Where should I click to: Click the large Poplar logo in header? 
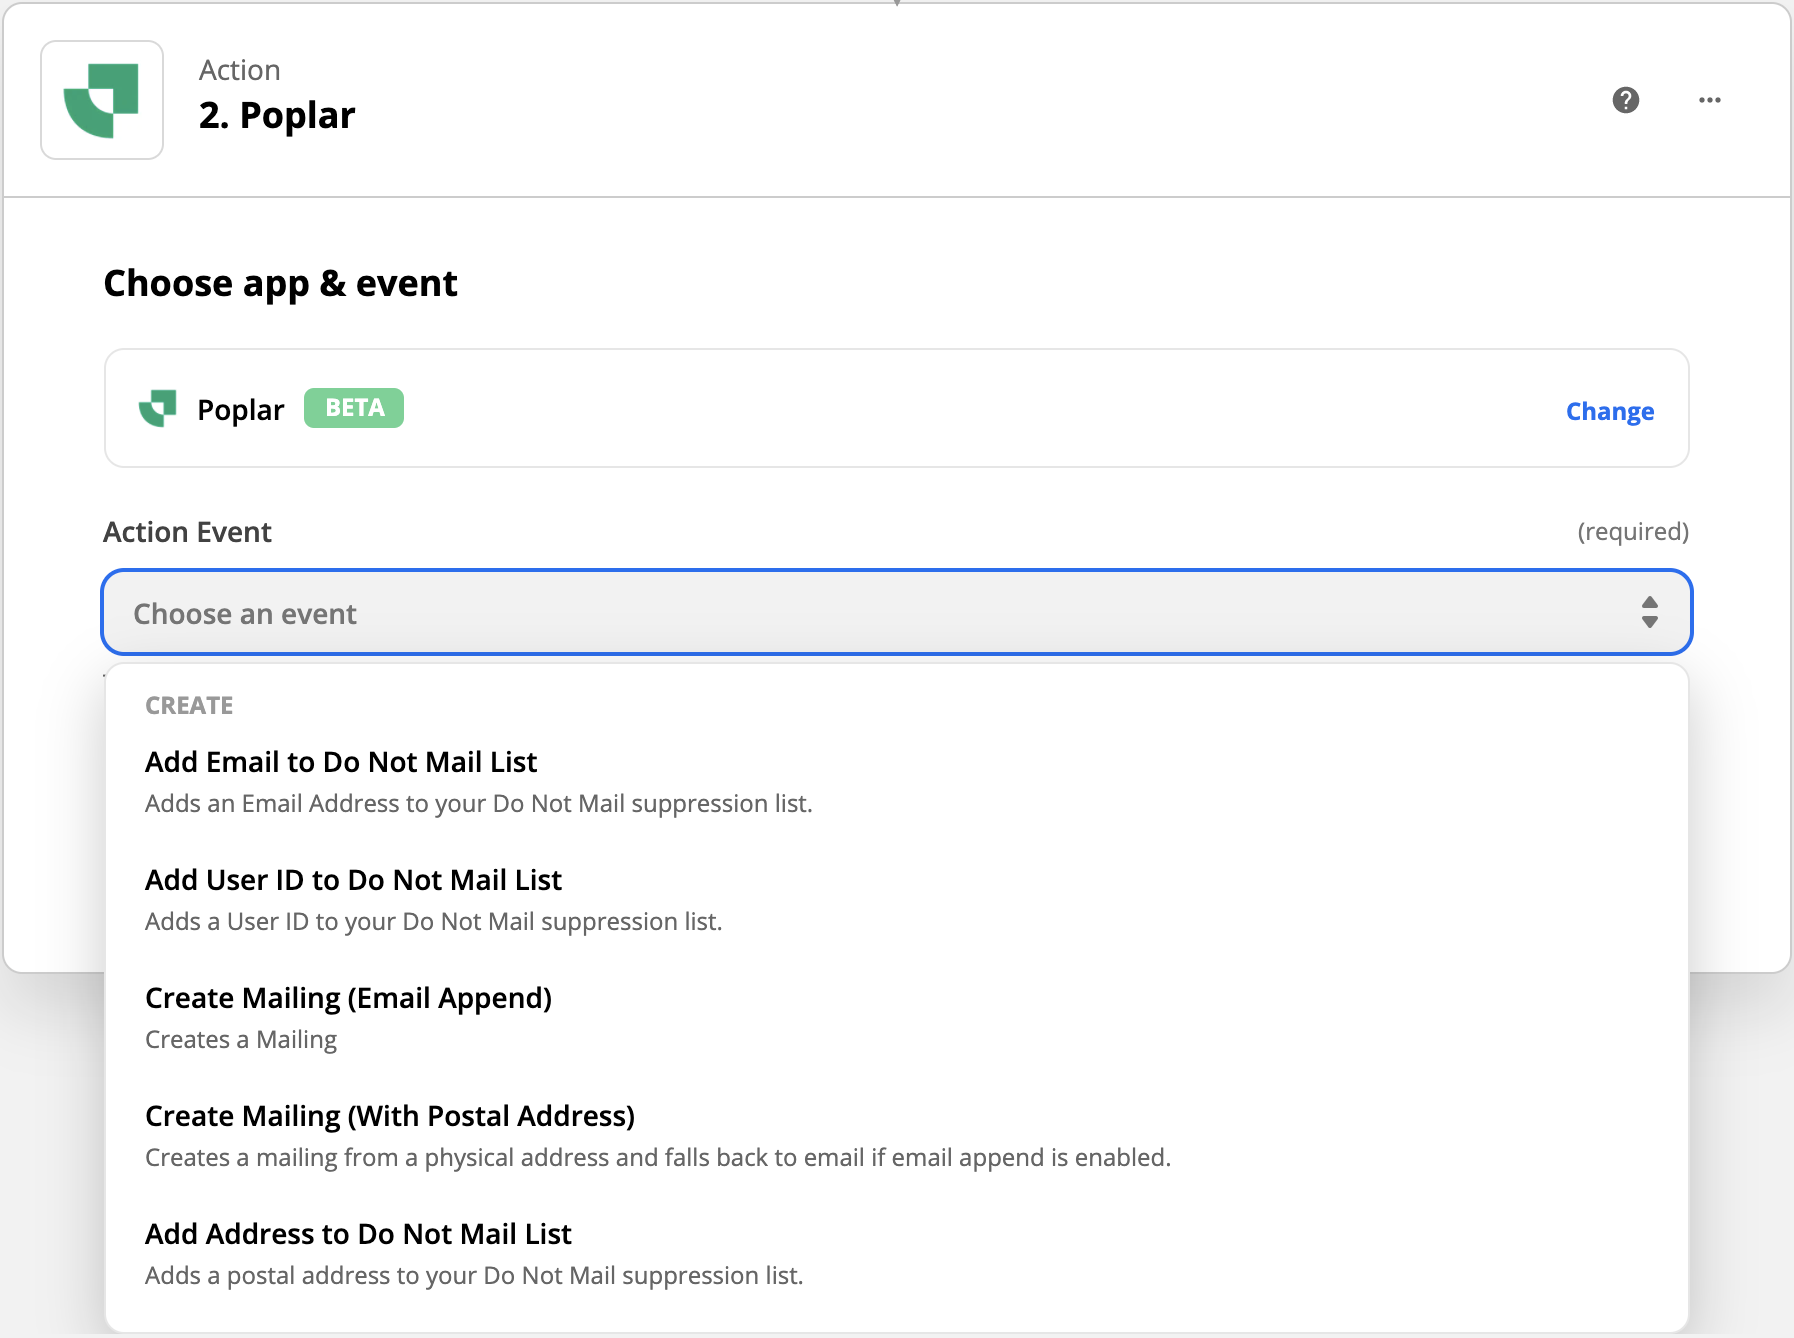[x=102, y=100]
